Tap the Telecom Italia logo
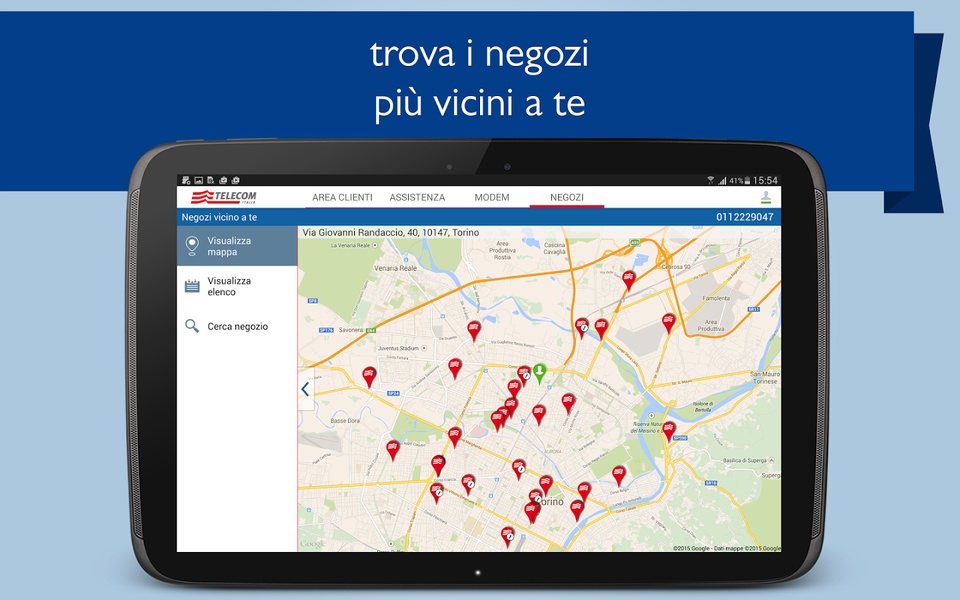Image resolution: width=960 pixels, height=600 pixels. click(x=224, y=197)
